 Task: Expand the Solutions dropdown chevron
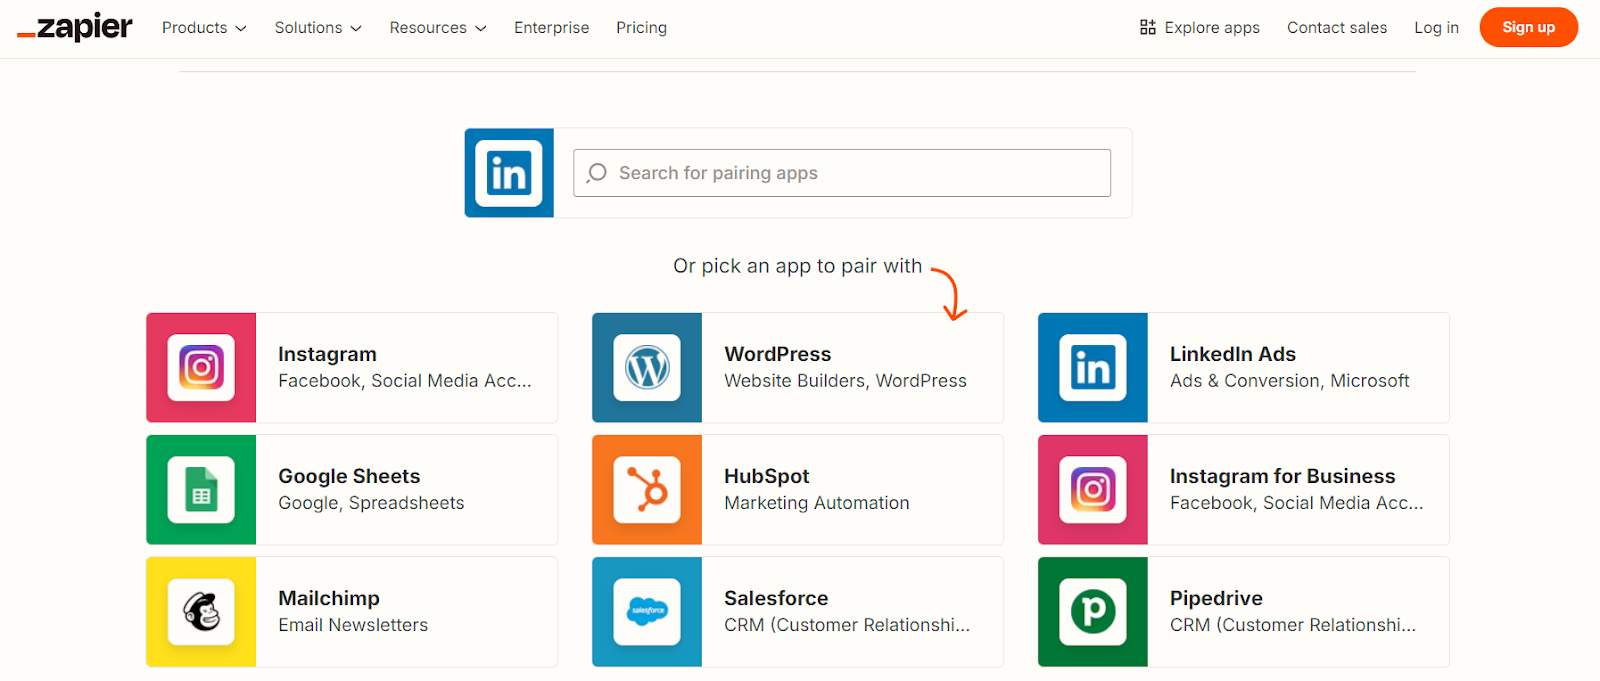356,28
